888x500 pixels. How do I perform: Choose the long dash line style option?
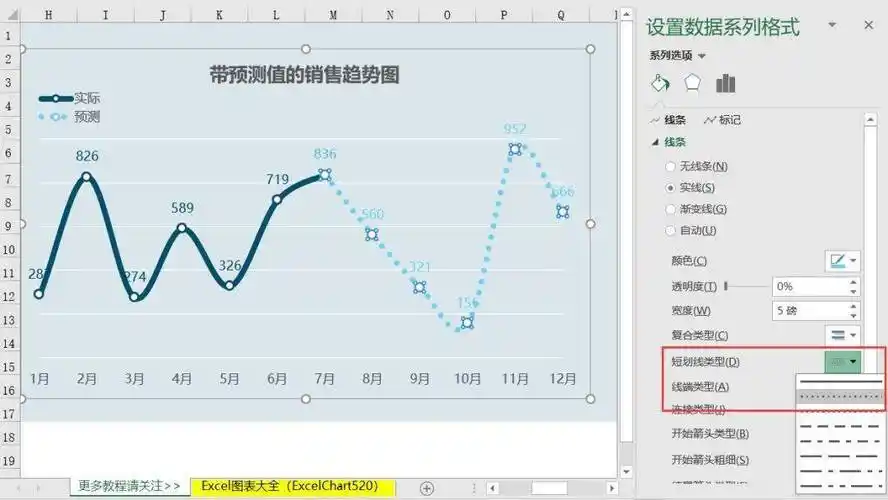[840, 456]
